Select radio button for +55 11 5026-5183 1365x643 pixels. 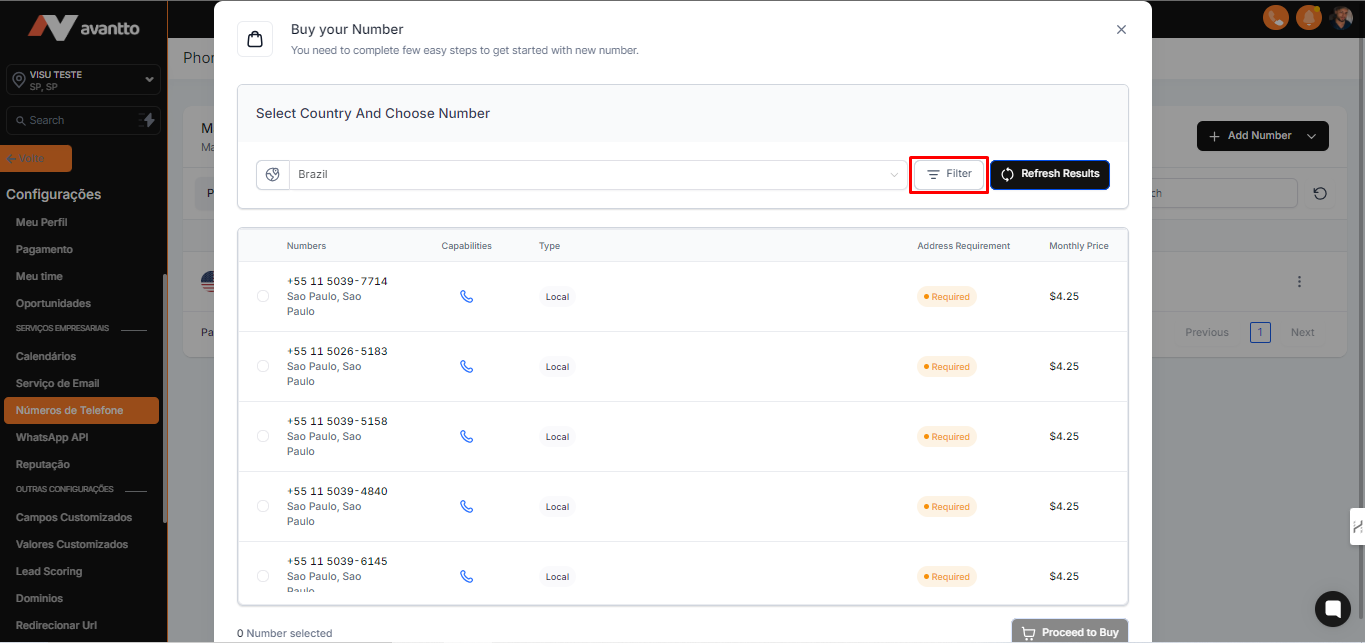[263, 367]
